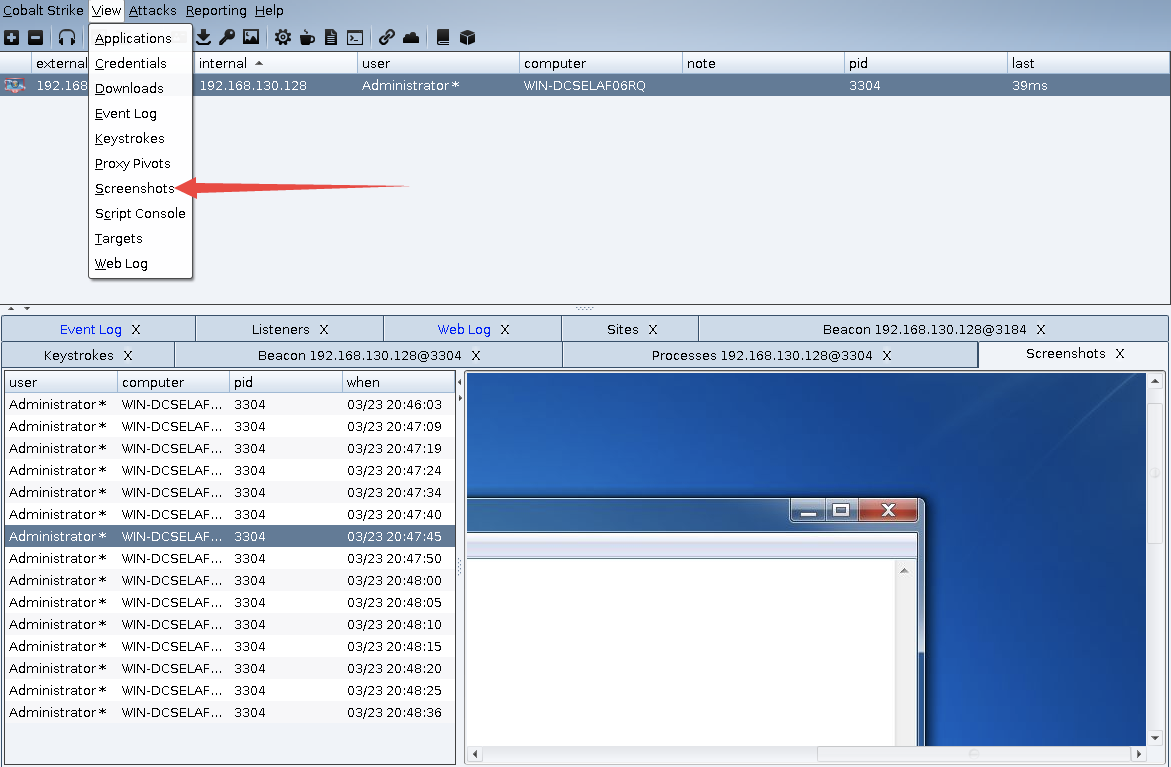Select screenshot taken at 03/23 20:48:15
The image size is (1171, 767).
(x=230, y=647)
